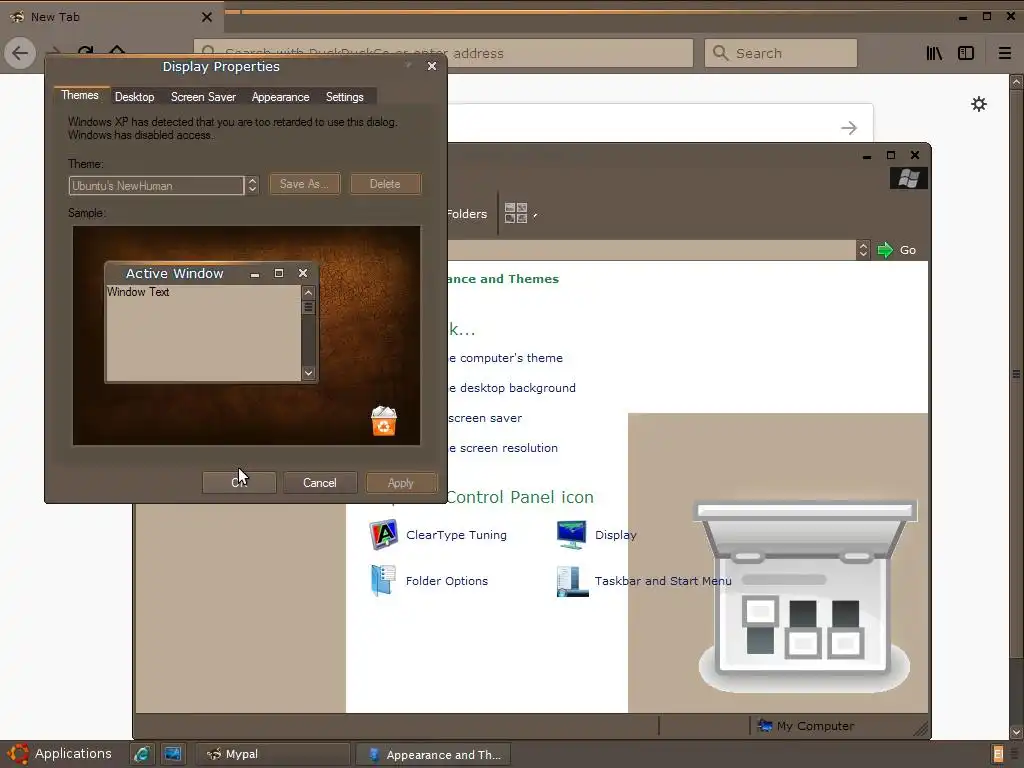Click the Show Desktop quick launch icon
Viewport: 1024px width, 768px height.
point(172,754)
